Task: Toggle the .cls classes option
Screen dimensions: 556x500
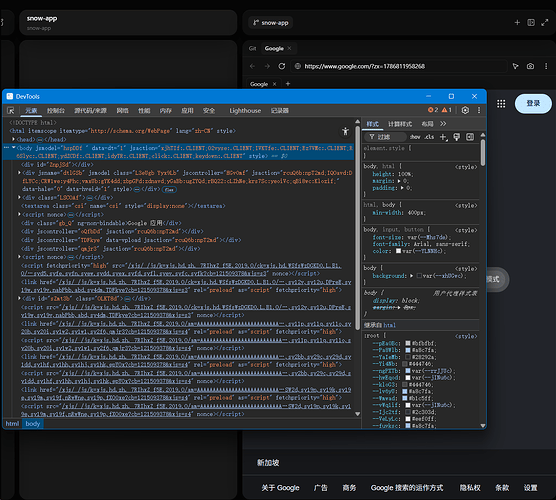Action: [429, 137]
